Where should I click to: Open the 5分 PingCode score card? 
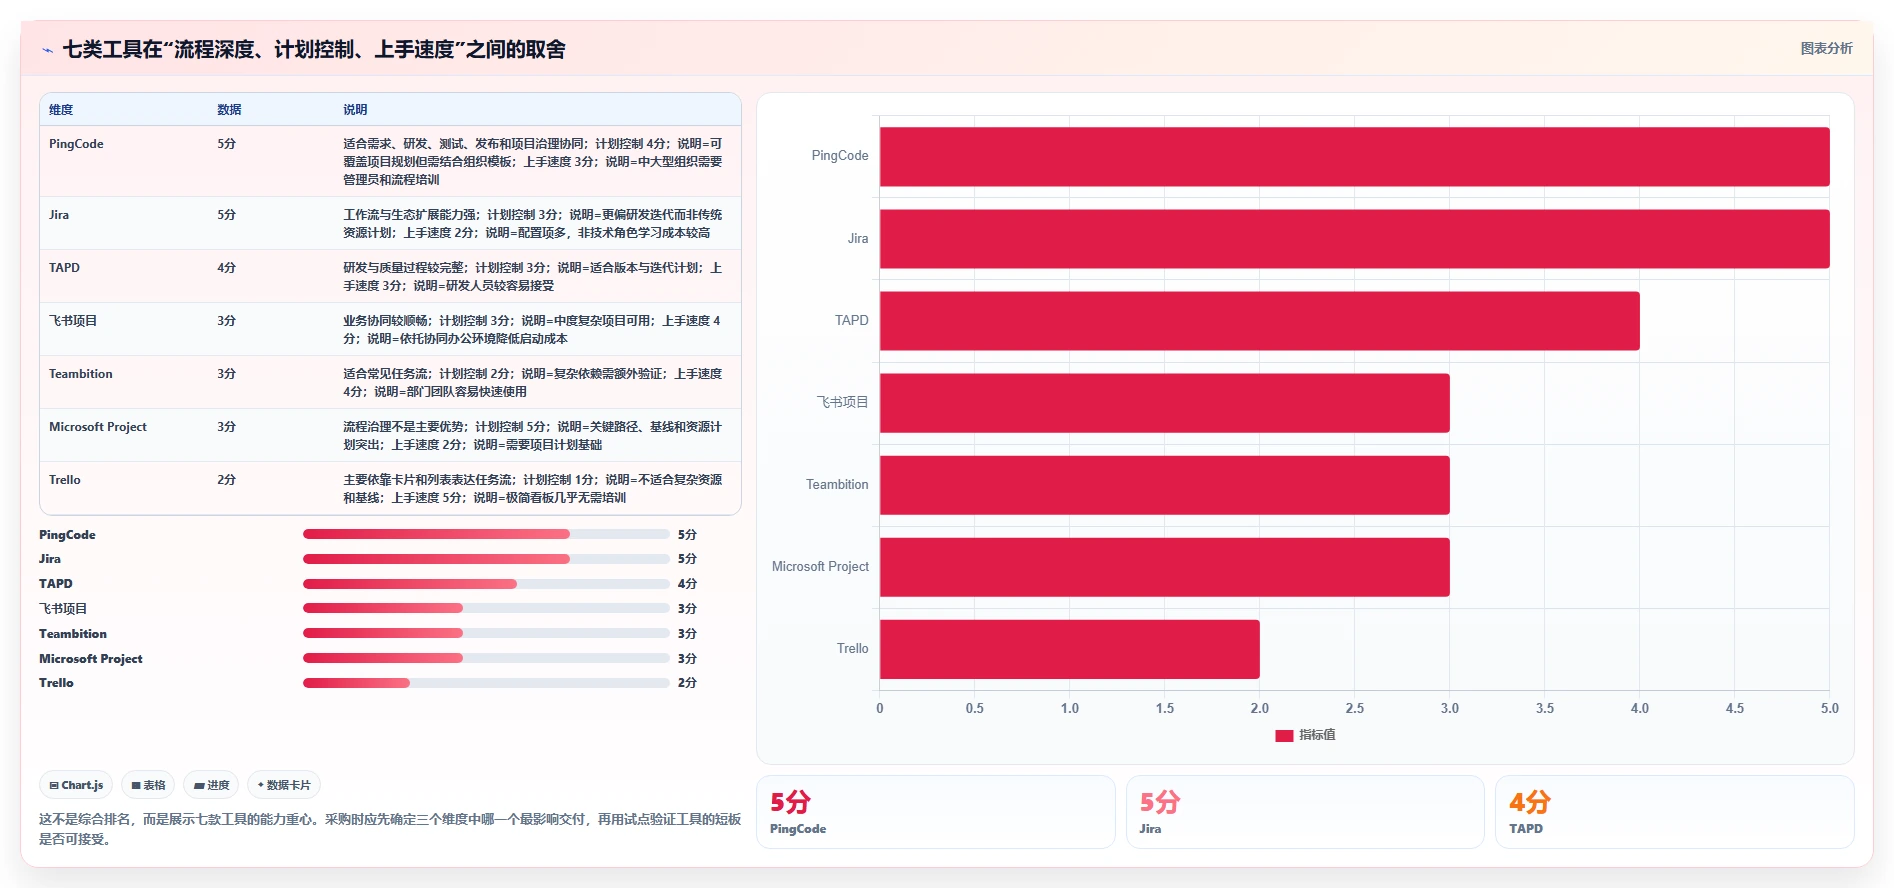935,812
